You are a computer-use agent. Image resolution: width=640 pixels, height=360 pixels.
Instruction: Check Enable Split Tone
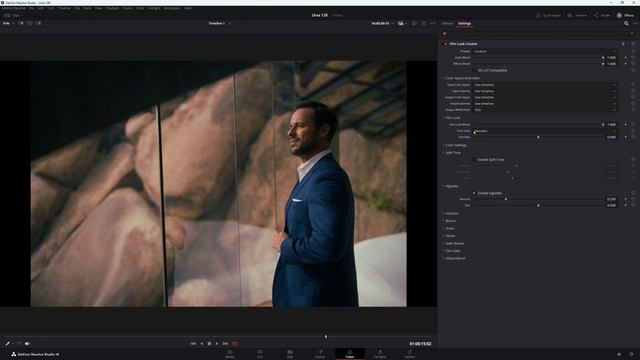pyautogui.click(x=474, y=160)
